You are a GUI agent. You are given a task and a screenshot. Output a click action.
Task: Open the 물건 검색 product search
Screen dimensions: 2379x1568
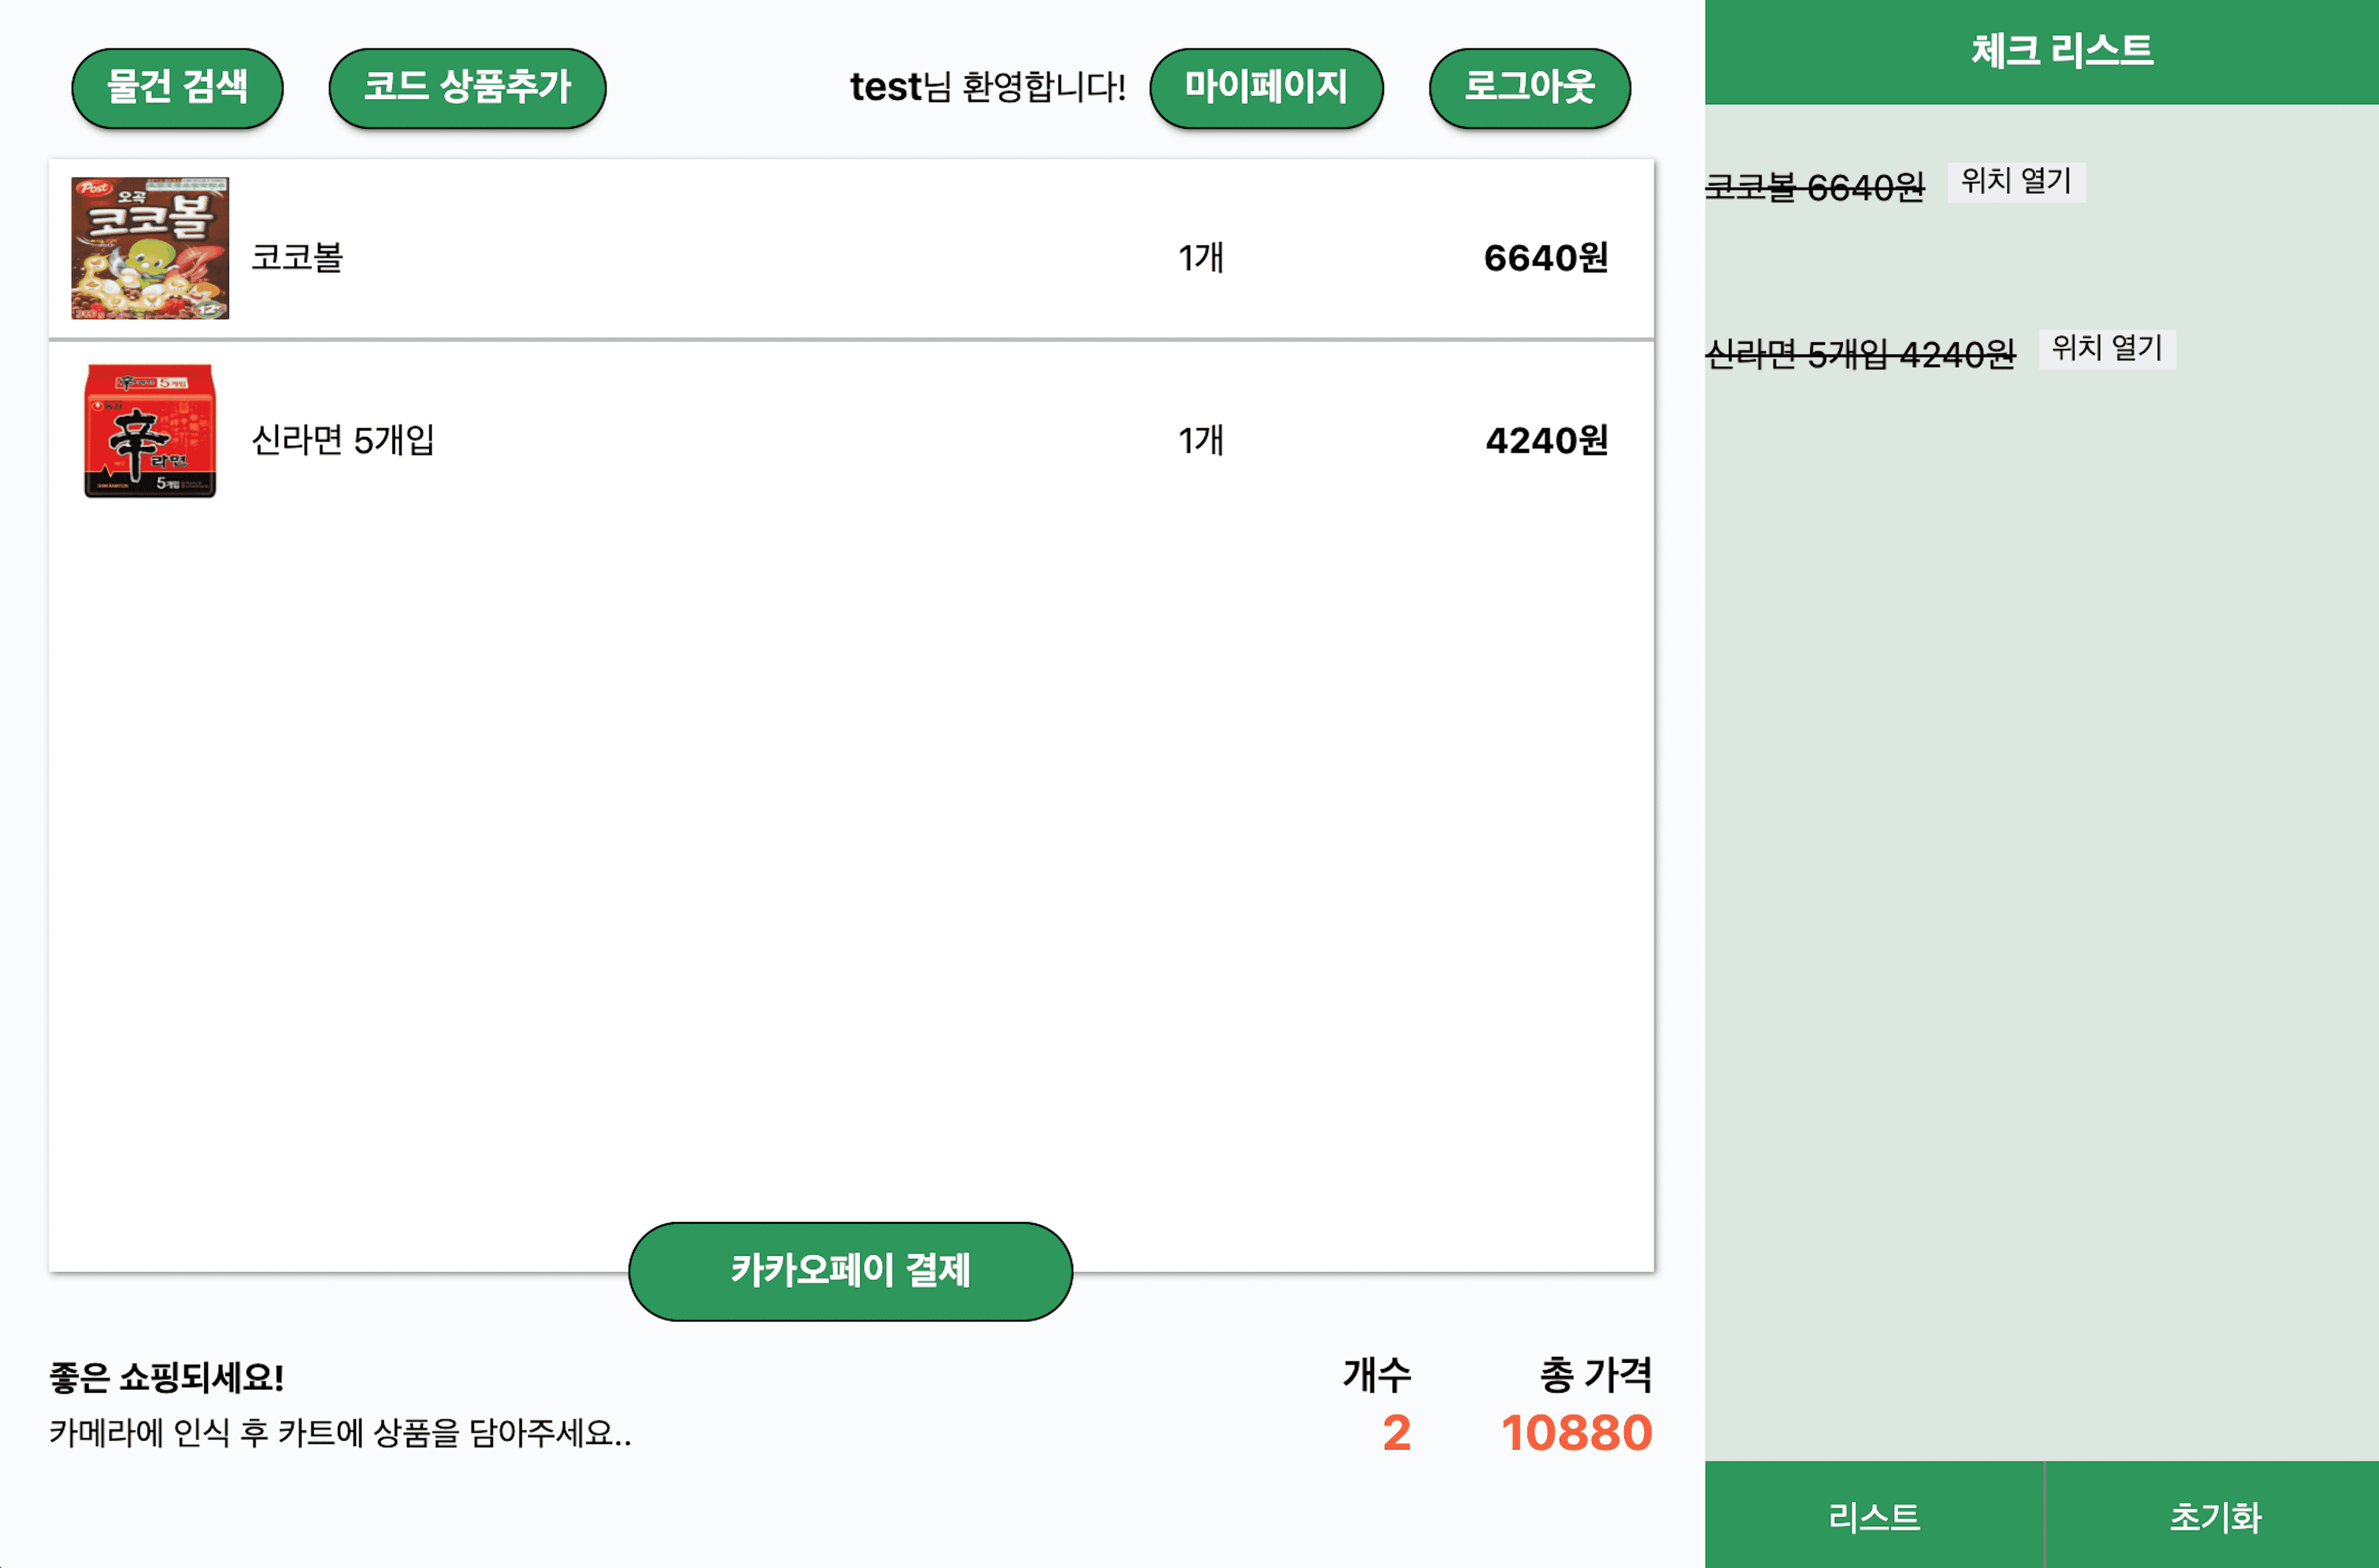tap(176, 88)
